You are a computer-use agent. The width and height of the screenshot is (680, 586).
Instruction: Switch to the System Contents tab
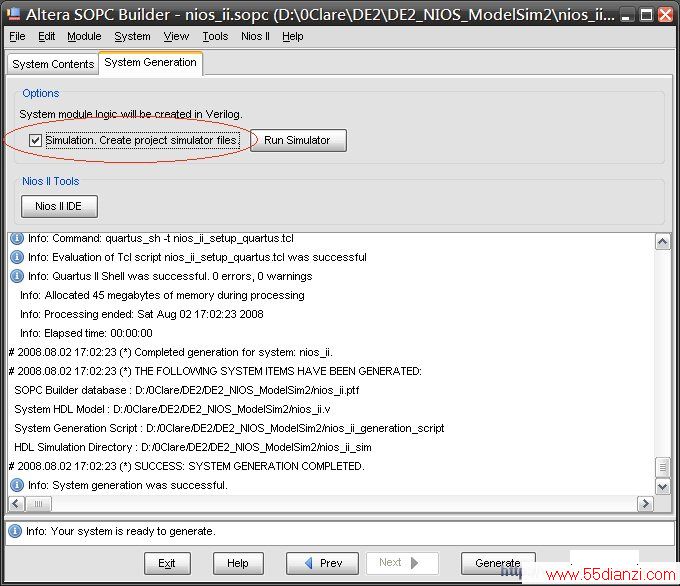click(x=53, y=64)
